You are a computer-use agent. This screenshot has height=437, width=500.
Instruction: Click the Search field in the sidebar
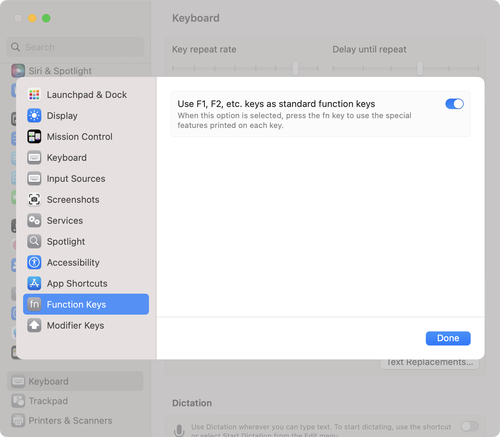(x=75, y=47)
